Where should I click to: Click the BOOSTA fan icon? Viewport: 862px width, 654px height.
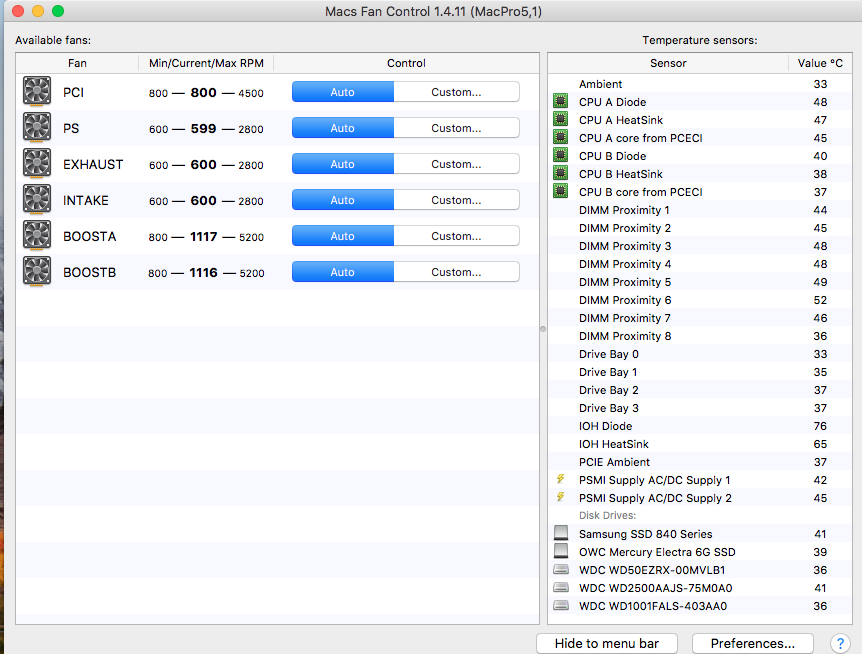tap(37, 235)
